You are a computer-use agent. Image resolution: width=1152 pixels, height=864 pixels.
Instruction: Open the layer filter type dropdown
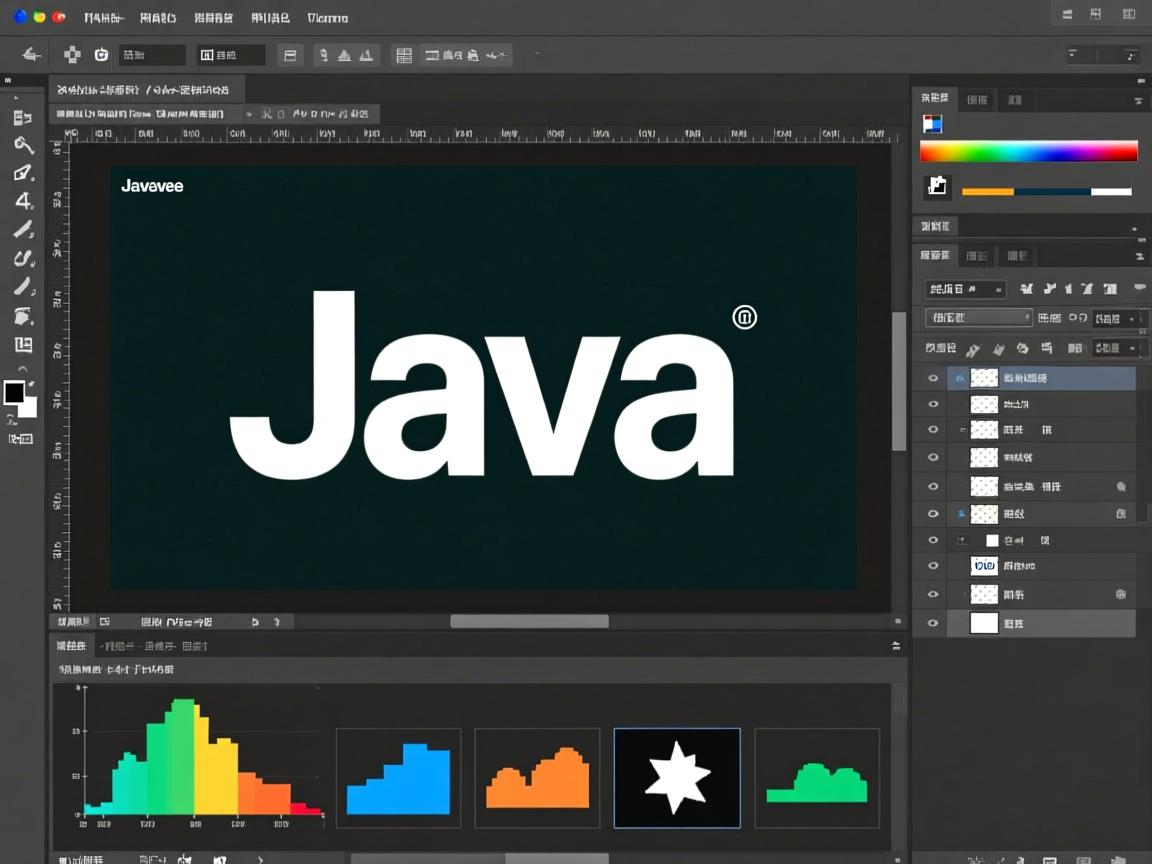coord(965,289)
